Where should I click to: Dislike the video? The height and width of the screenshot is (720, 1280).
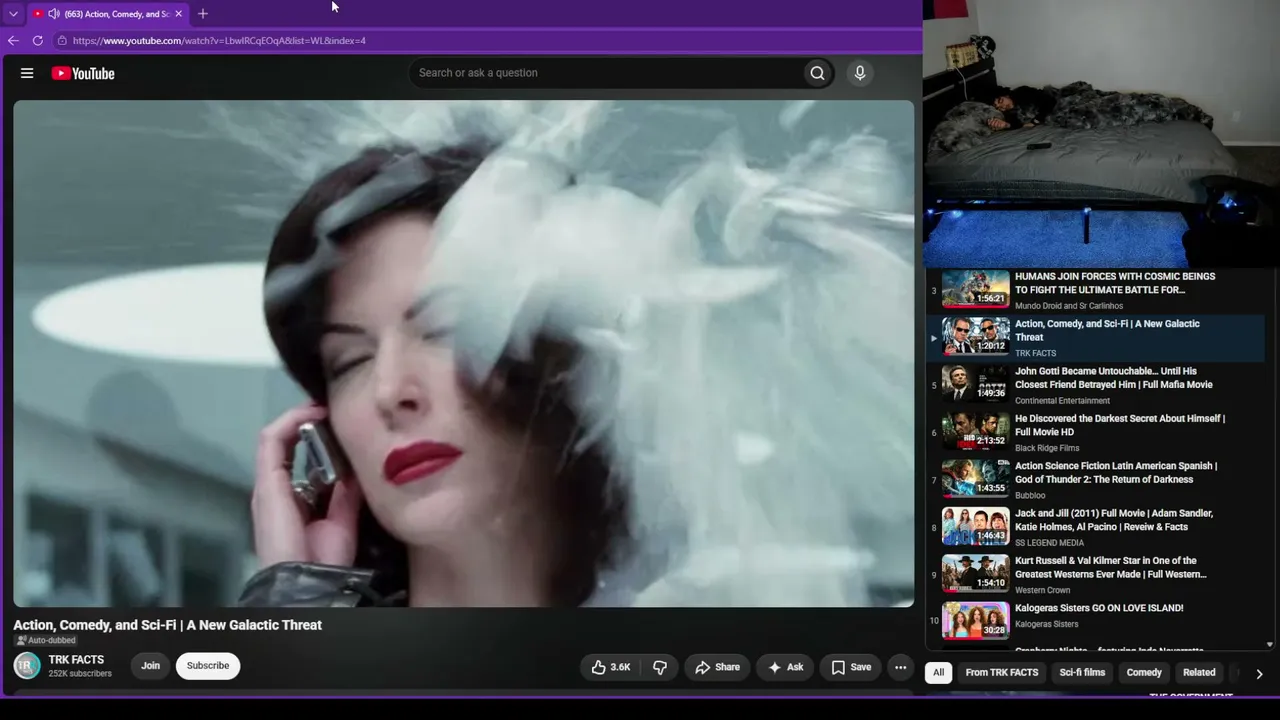660,667
